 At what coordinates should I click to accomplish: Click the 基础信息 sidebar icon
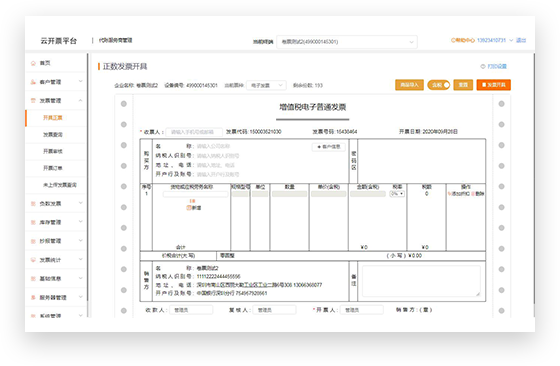tap(33, 279)
